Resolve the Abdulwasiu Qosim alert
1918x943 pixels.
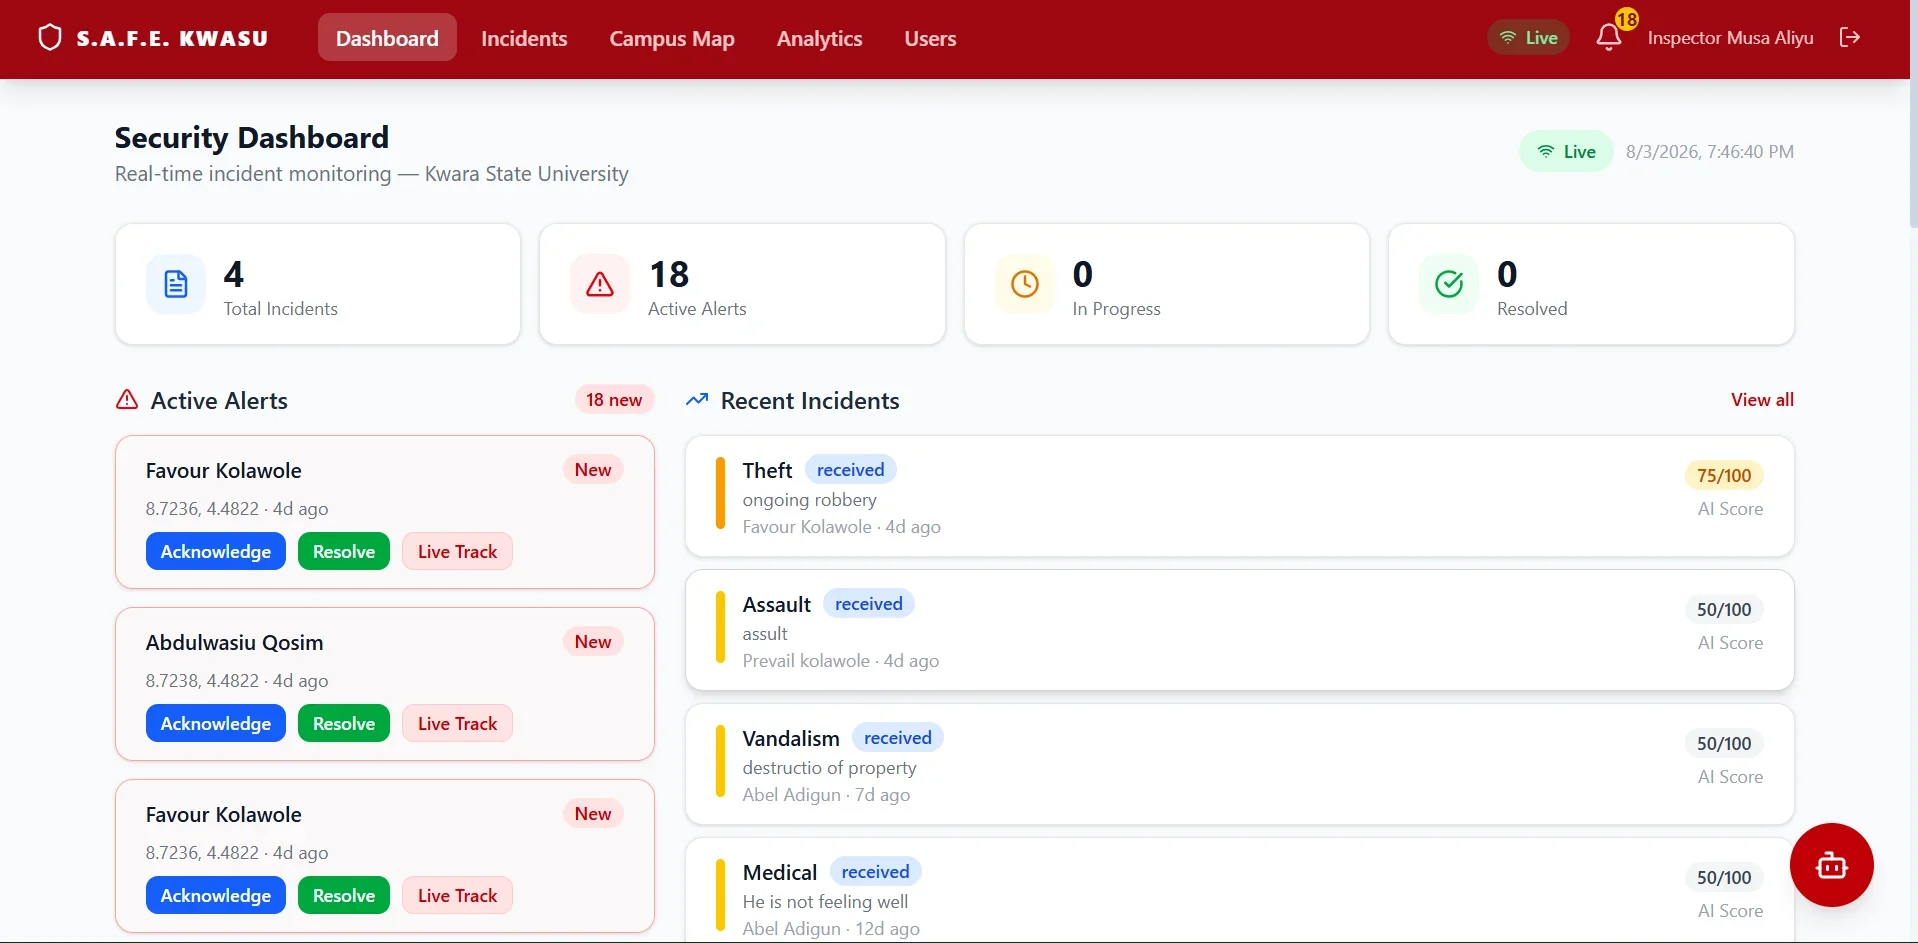click(344, 723)
